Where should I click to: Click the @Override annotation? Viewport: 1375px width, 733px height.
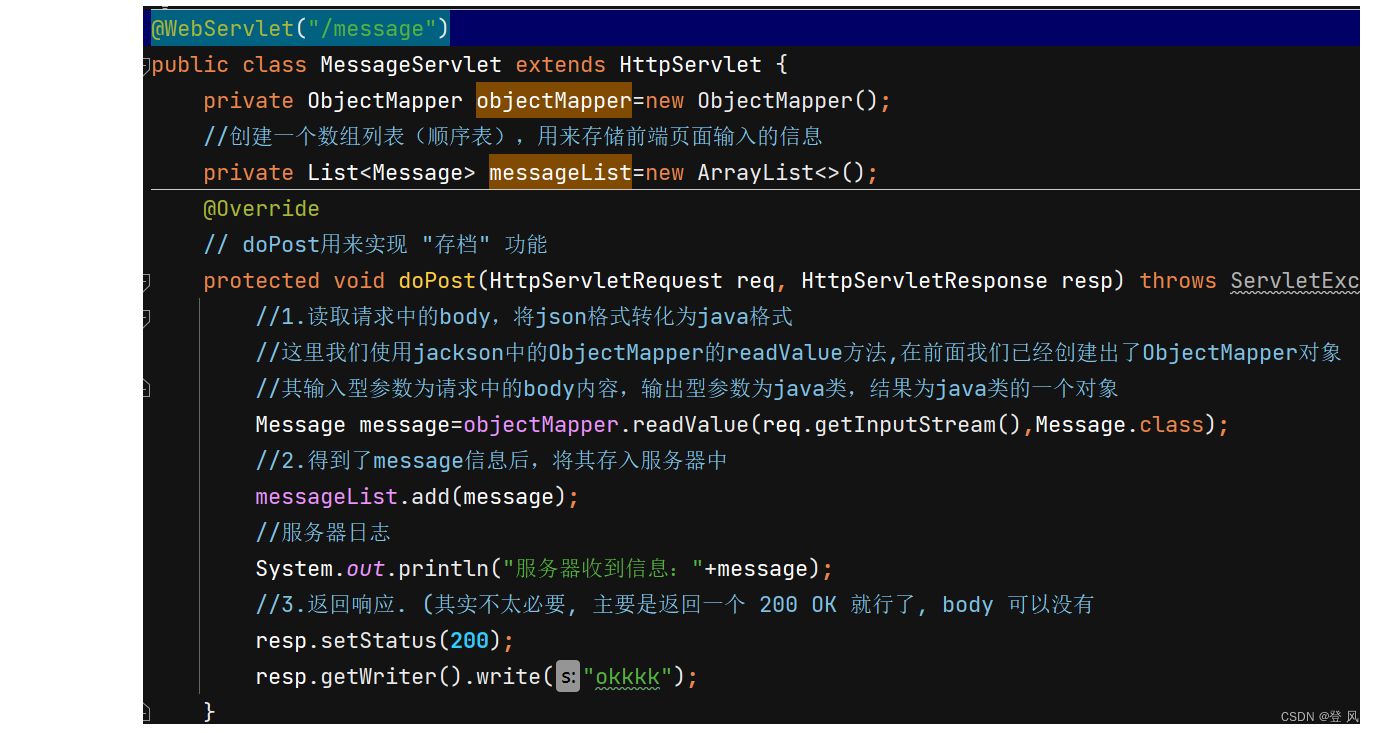(x=261, y=209)
